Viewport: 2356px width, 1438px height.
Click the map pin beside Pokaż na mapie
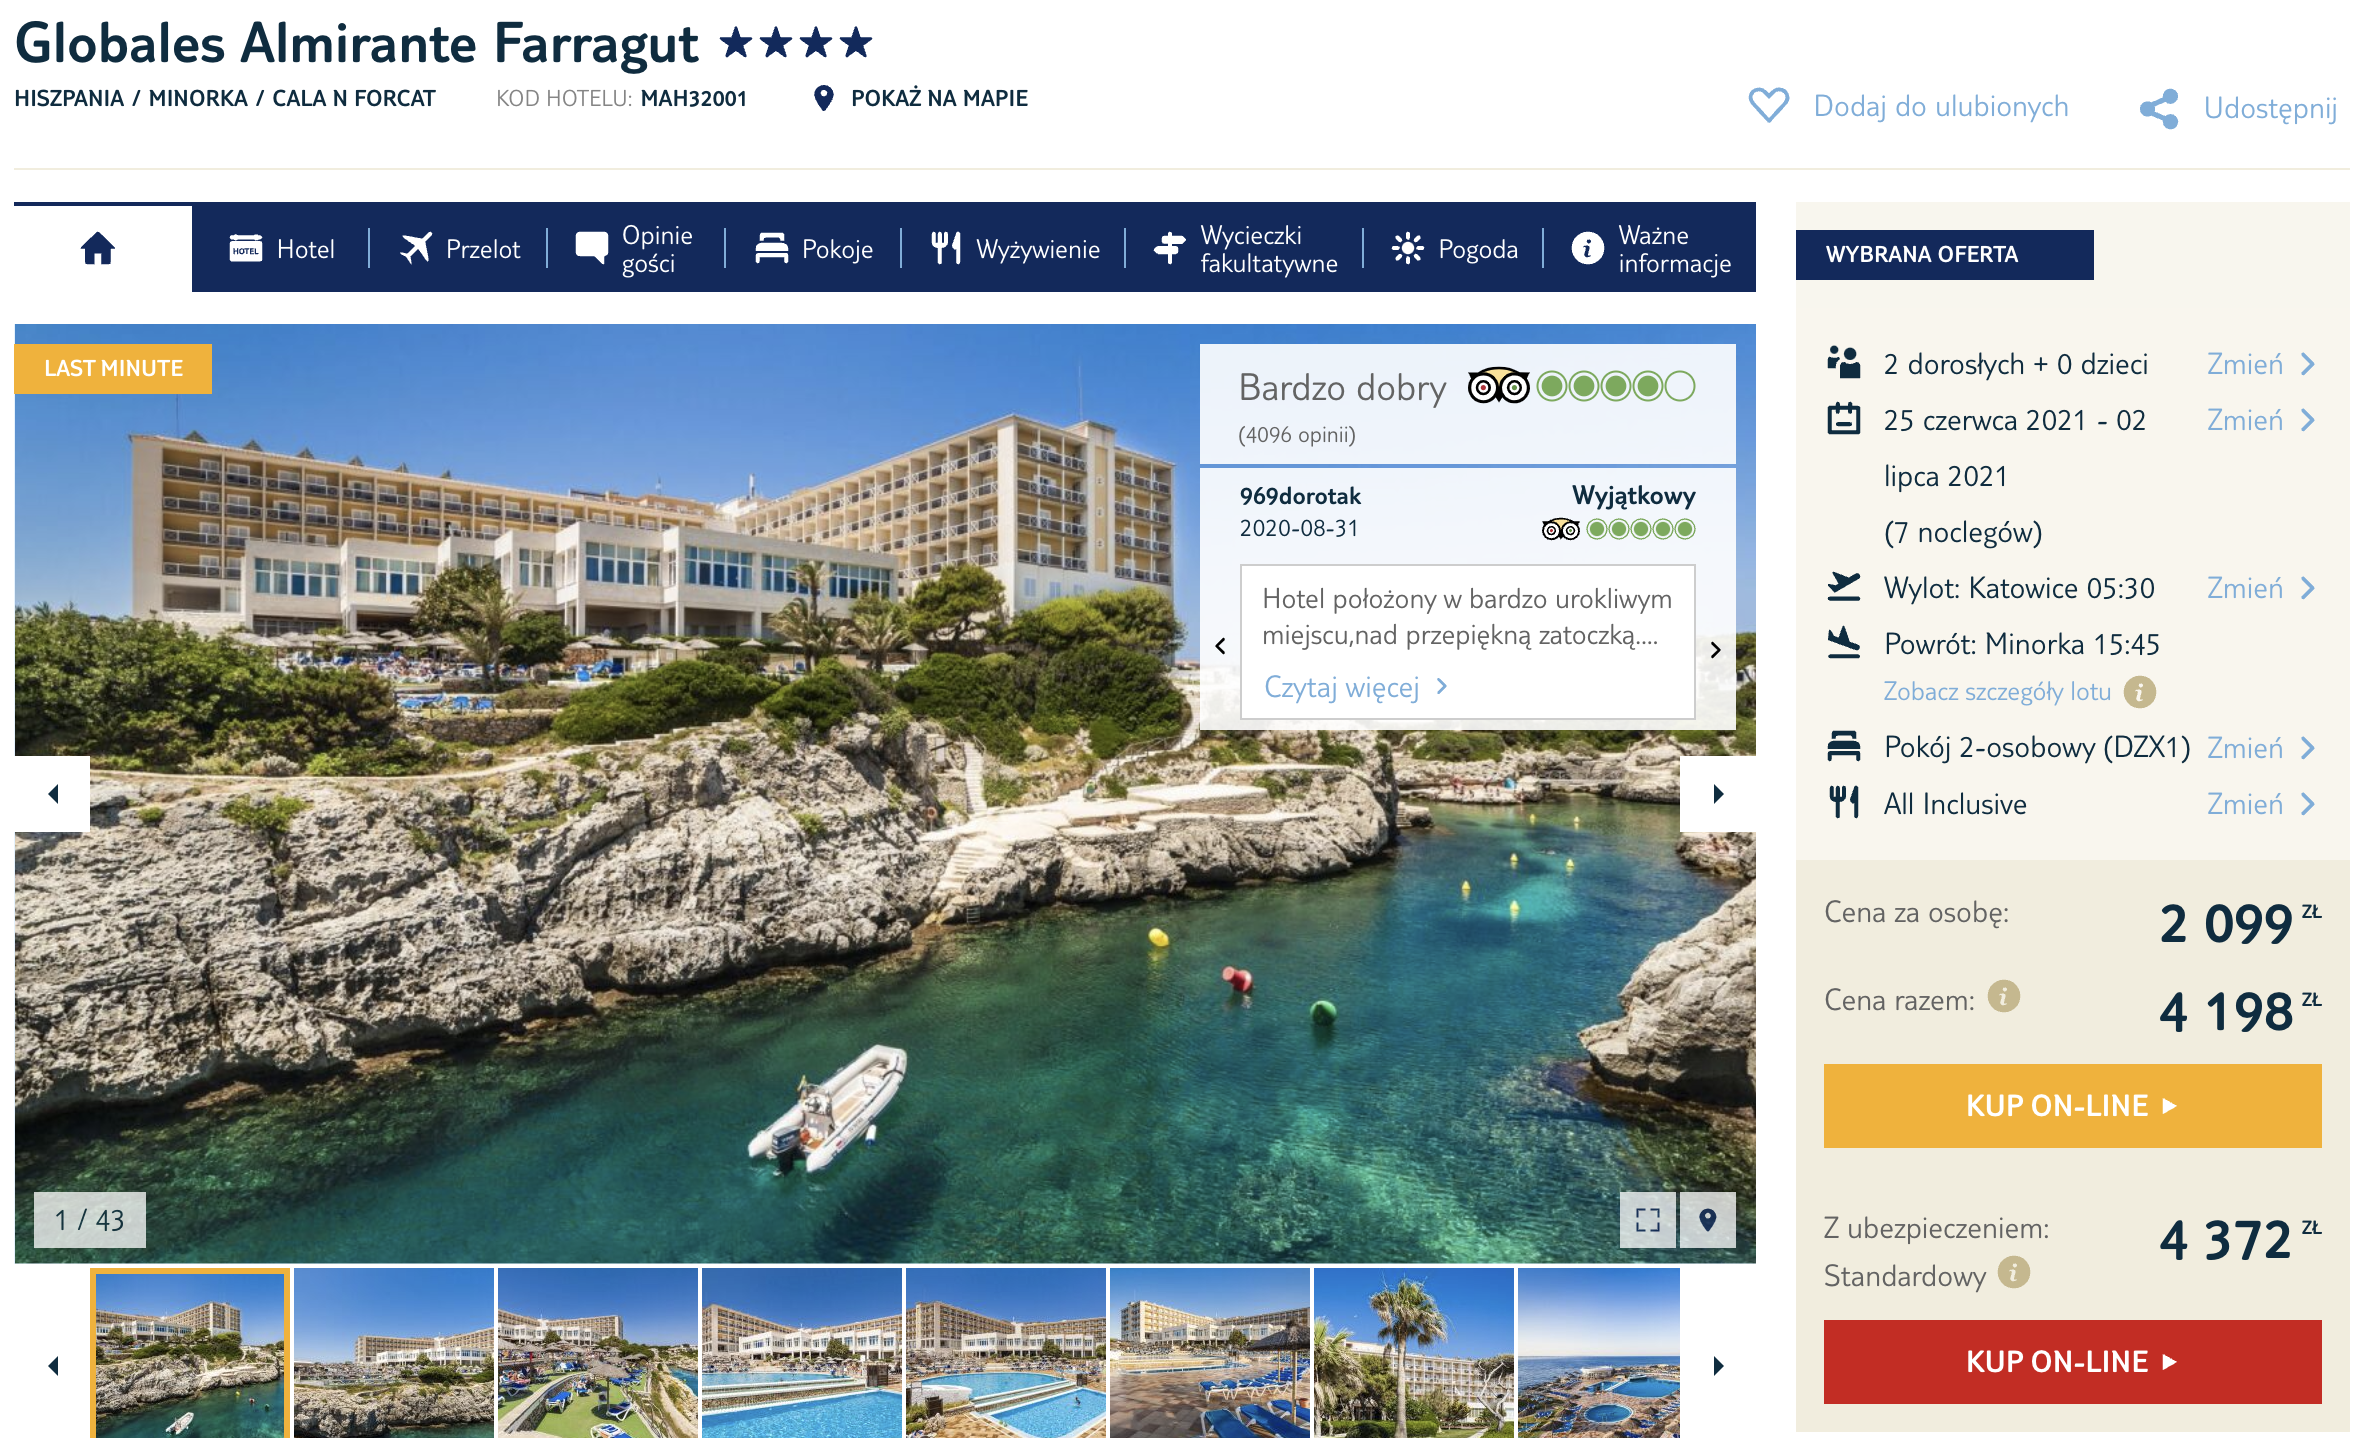tap(823, 98)
